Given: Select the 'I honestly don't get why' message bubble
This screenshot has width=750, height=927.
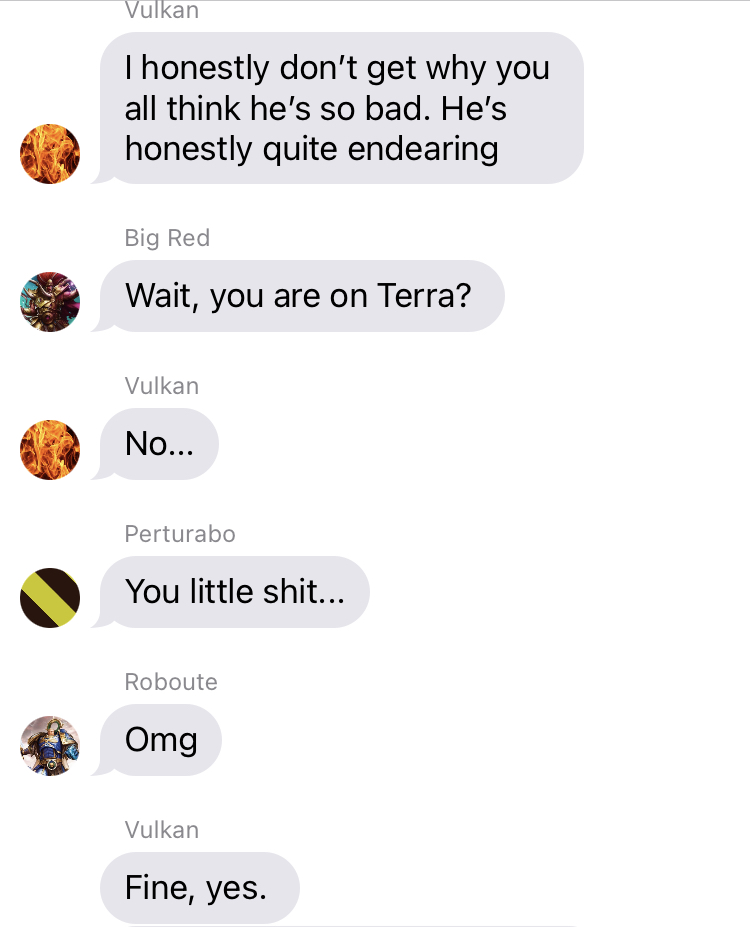Looking at the screenshot, I should pyautogui.click(x=342, y=108).
